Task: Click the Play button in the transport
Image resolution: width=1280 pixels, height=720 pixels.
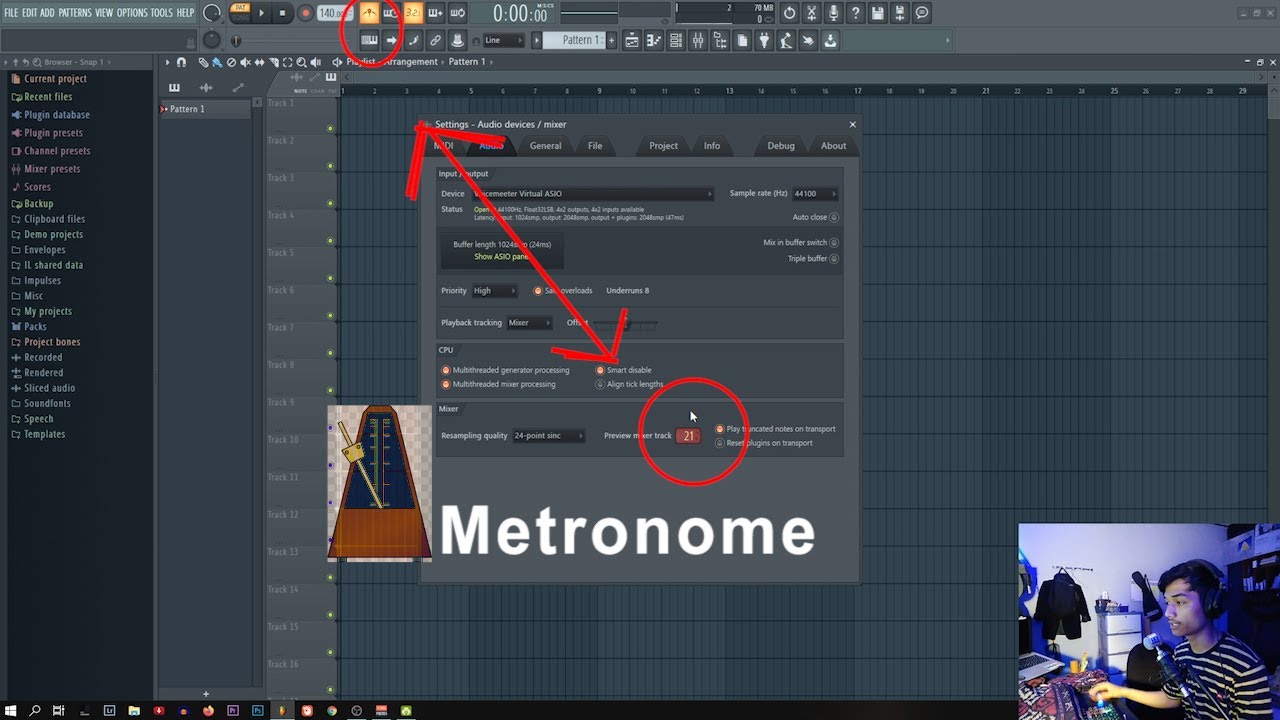Action: pos(262,13)
